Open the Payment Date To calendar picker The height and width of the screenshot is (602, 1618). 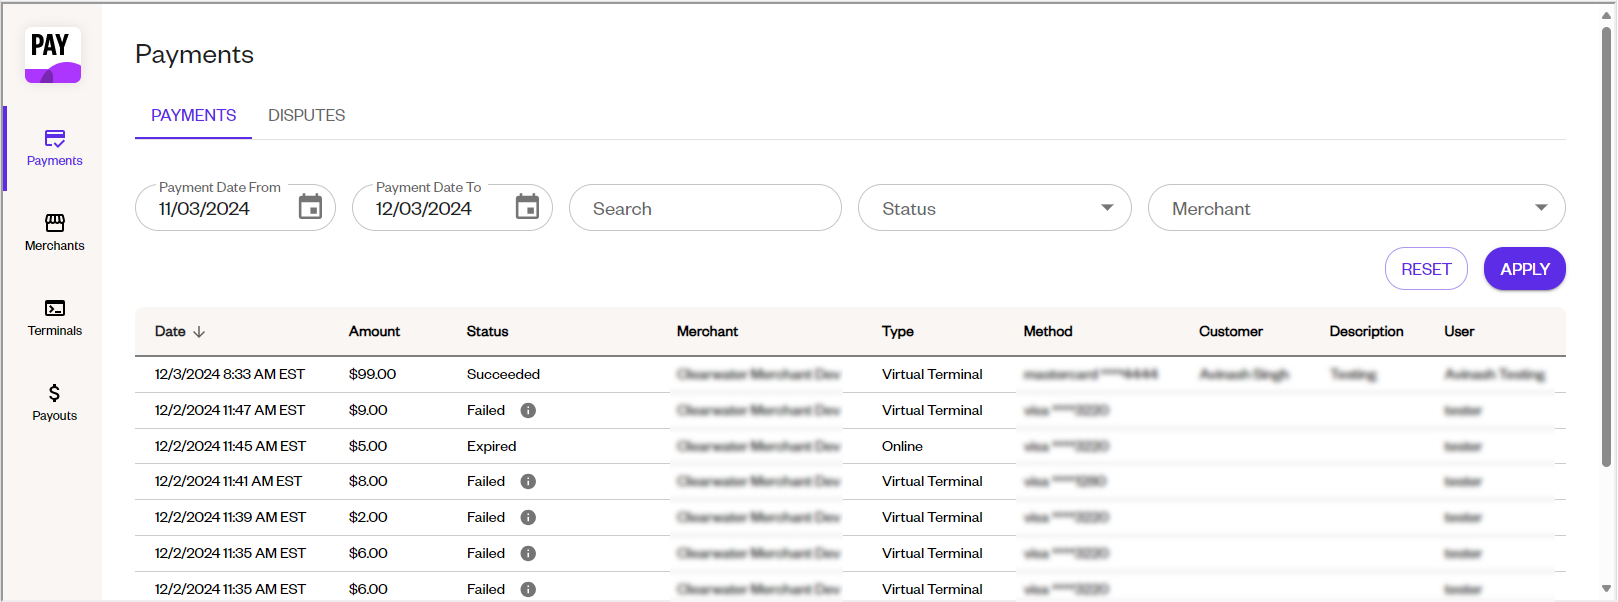[528, 207]
